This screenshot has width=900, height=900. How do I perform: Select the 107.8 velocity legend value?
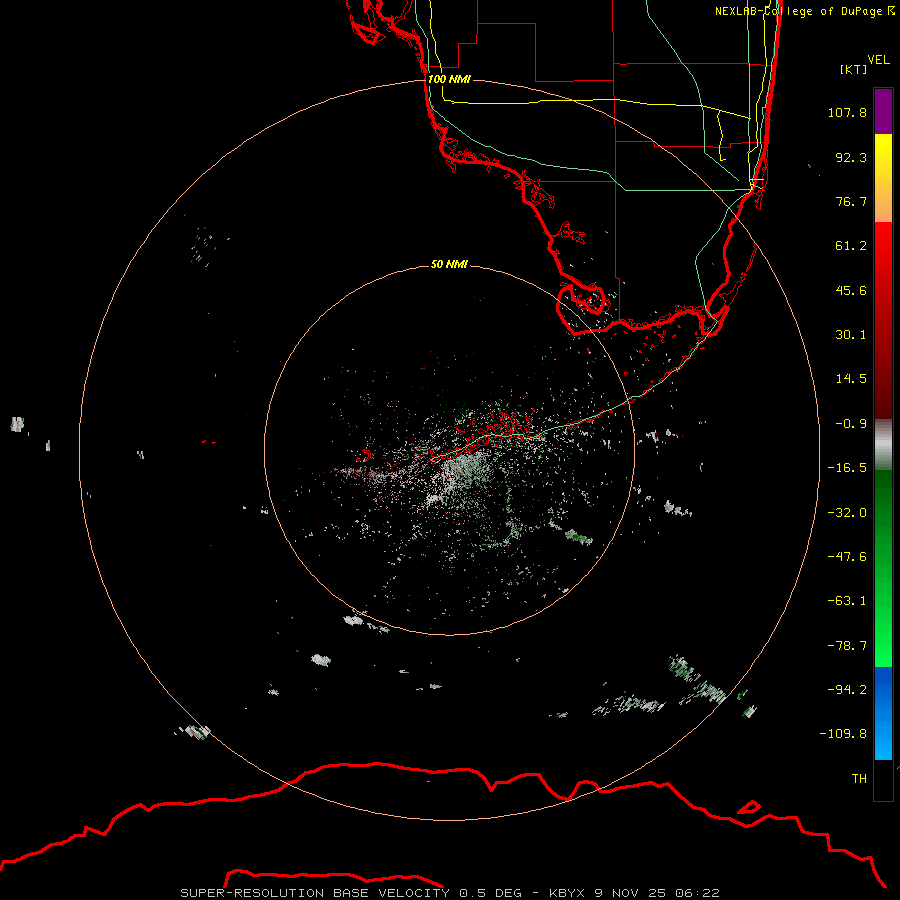click(847, 112)
